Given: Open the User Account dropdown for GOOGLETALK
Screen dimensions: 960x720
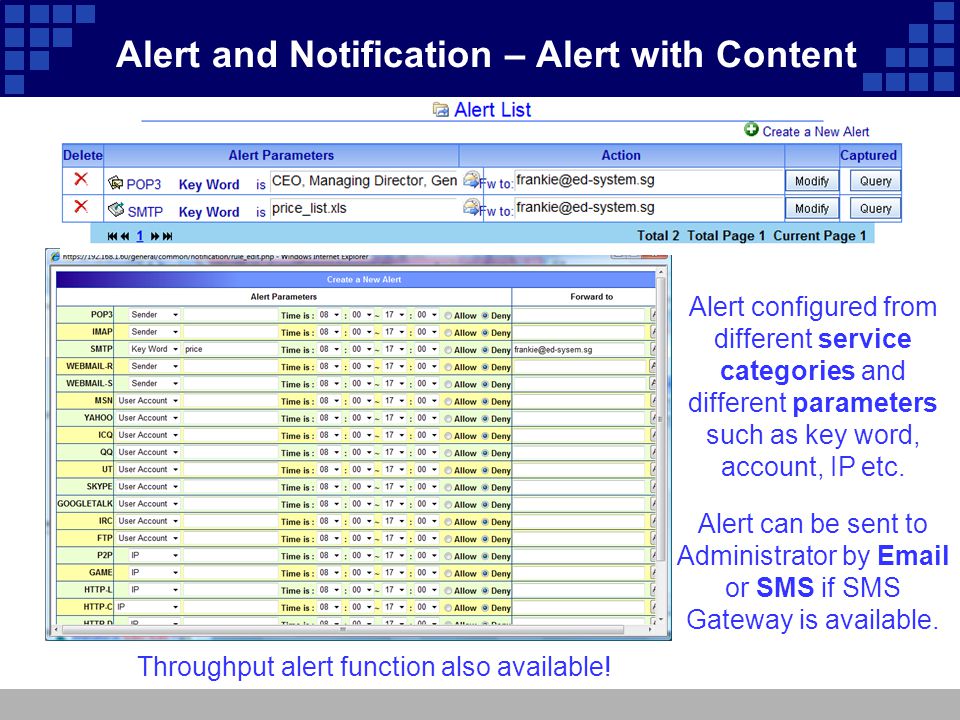Looking at the screenshot, I should click(x=148, y=503).
